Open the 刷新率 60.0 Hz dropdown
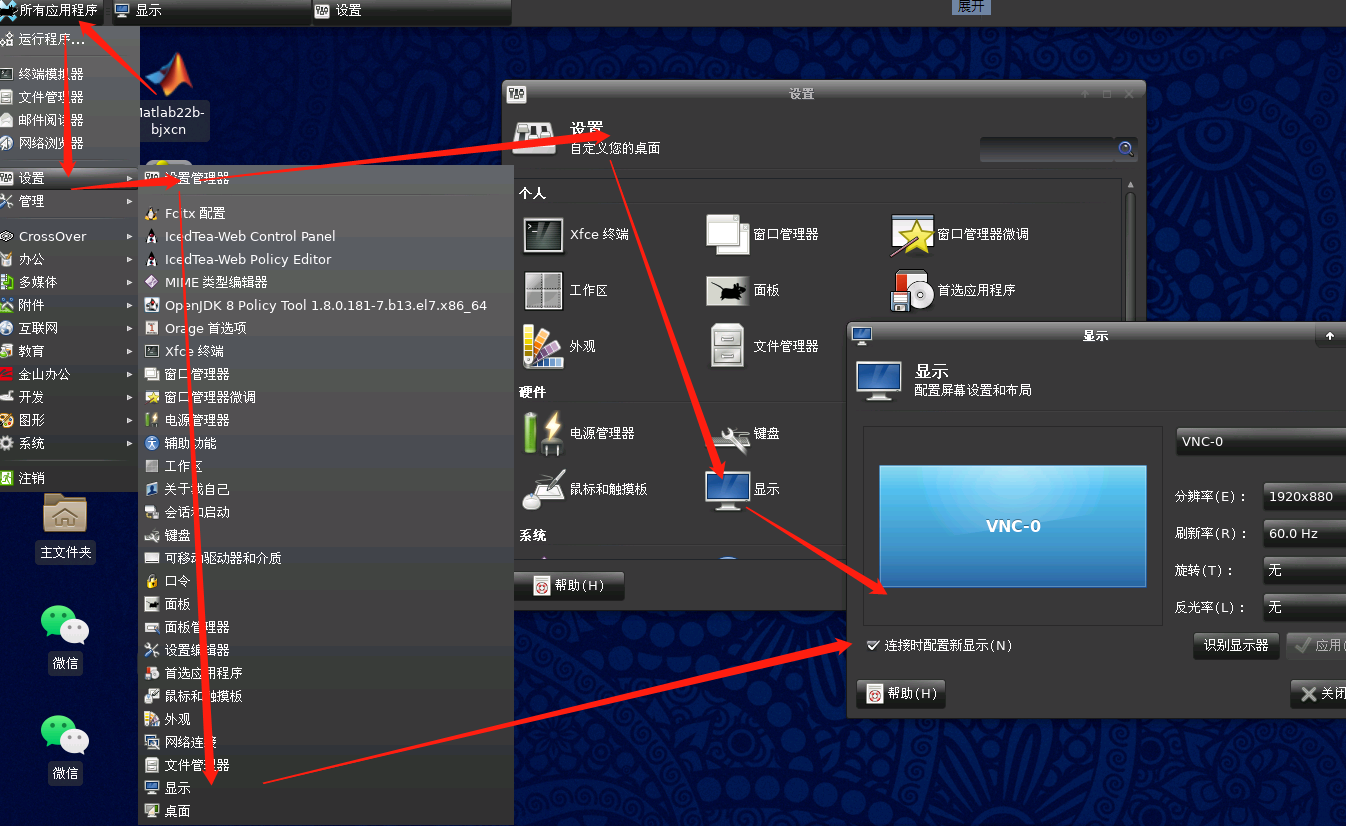Viewport: 1346px width, 826px height. [x=1304, y=533]
